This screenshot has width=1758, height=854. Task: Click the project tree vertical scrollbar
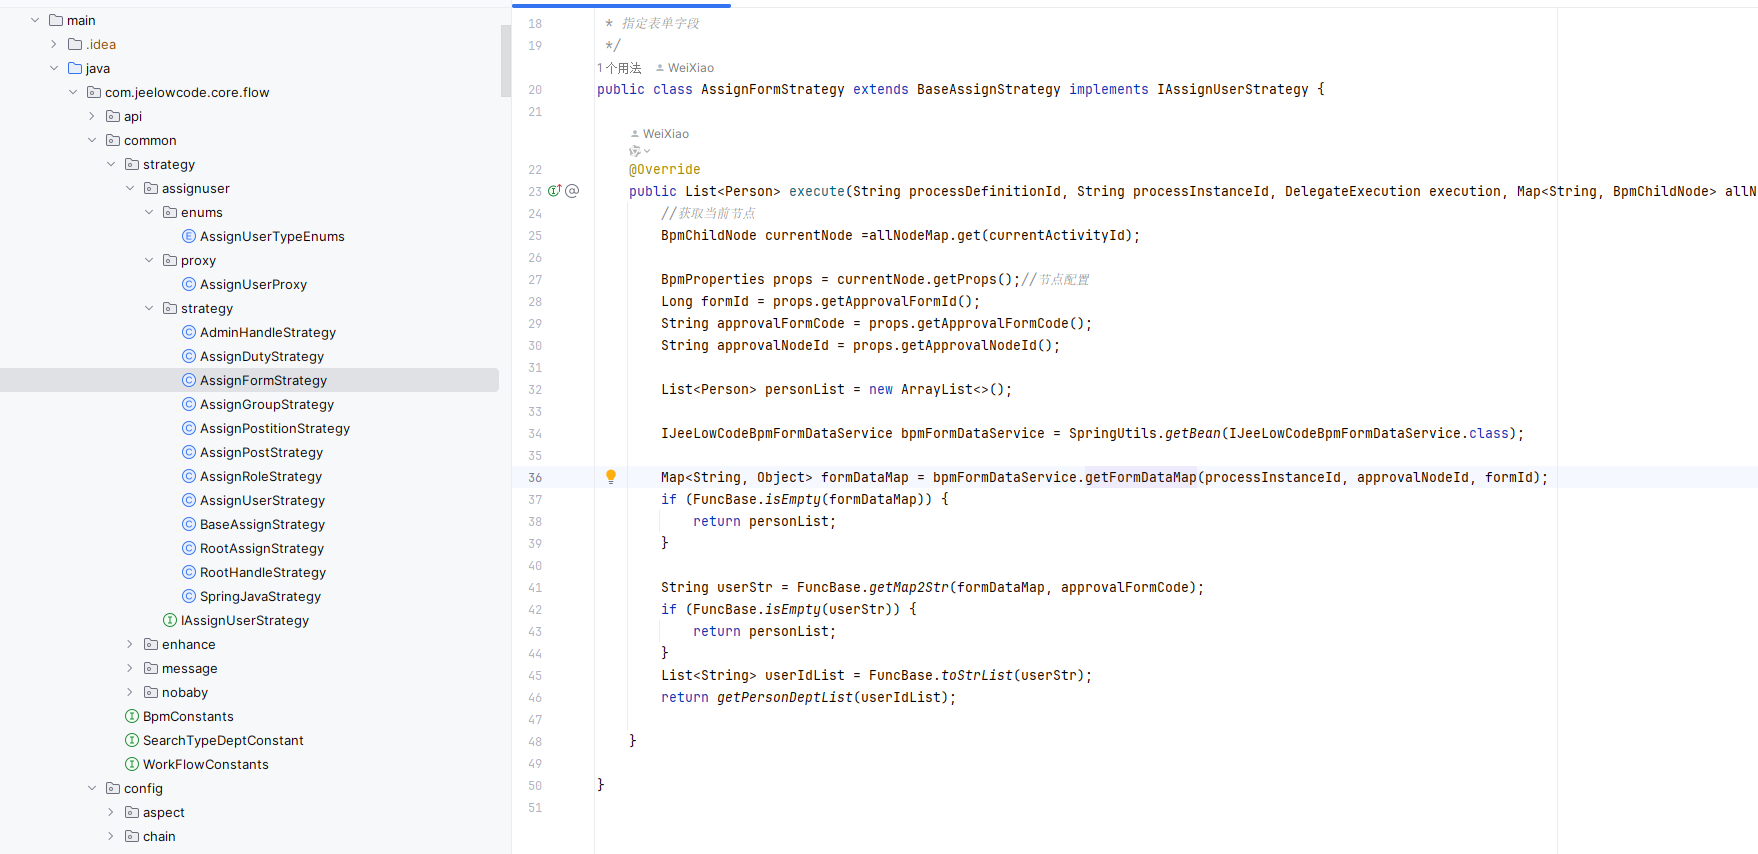click(x=505, y=60)
